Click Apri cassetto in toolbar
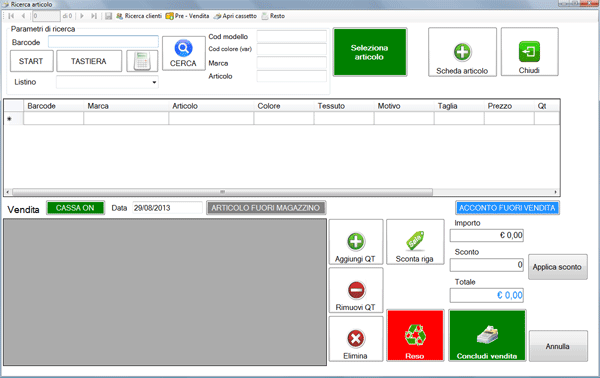Image resolution: width=600 pixels, height=378 pixels. 235,16
